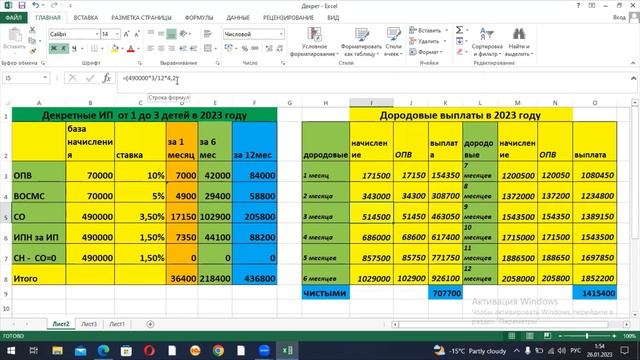
Task: Open sheet tab Лист1
Action: 117,324
